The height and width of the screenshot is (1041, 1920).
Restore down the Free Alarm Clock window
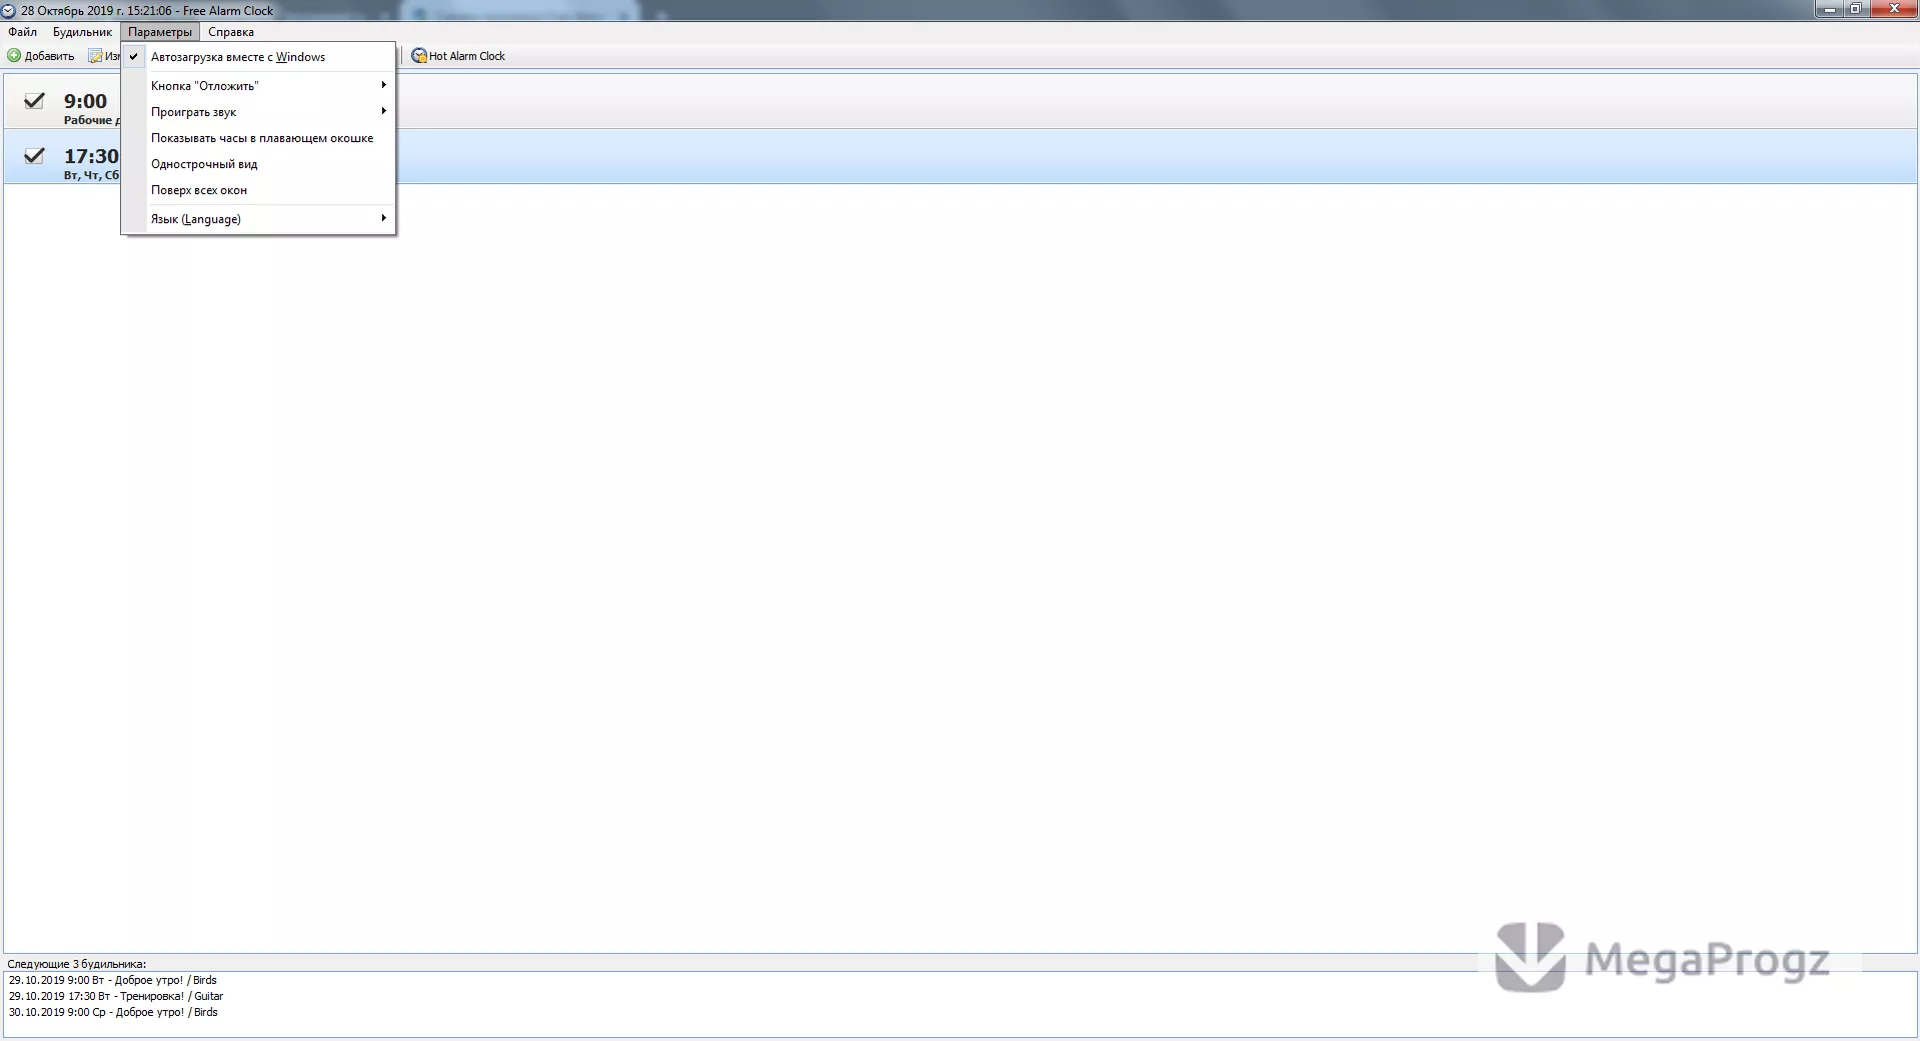point(1855,10)
